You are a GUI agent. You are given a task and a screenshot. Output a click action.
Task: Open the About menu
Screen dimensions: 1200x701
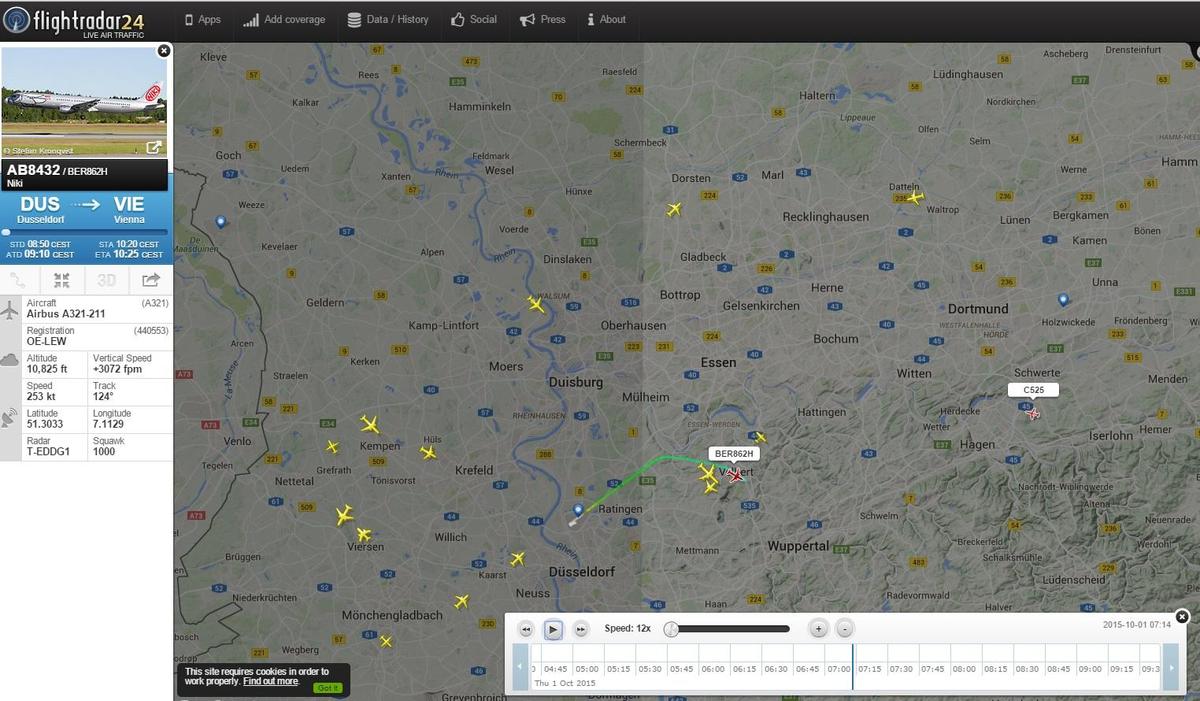tap(606, 19)
